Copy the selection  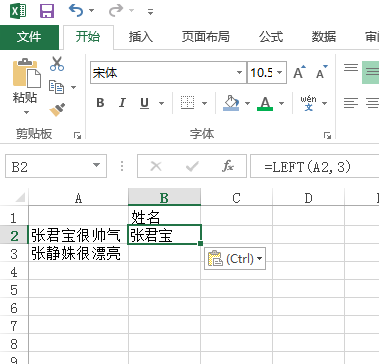tap(56, 87)
